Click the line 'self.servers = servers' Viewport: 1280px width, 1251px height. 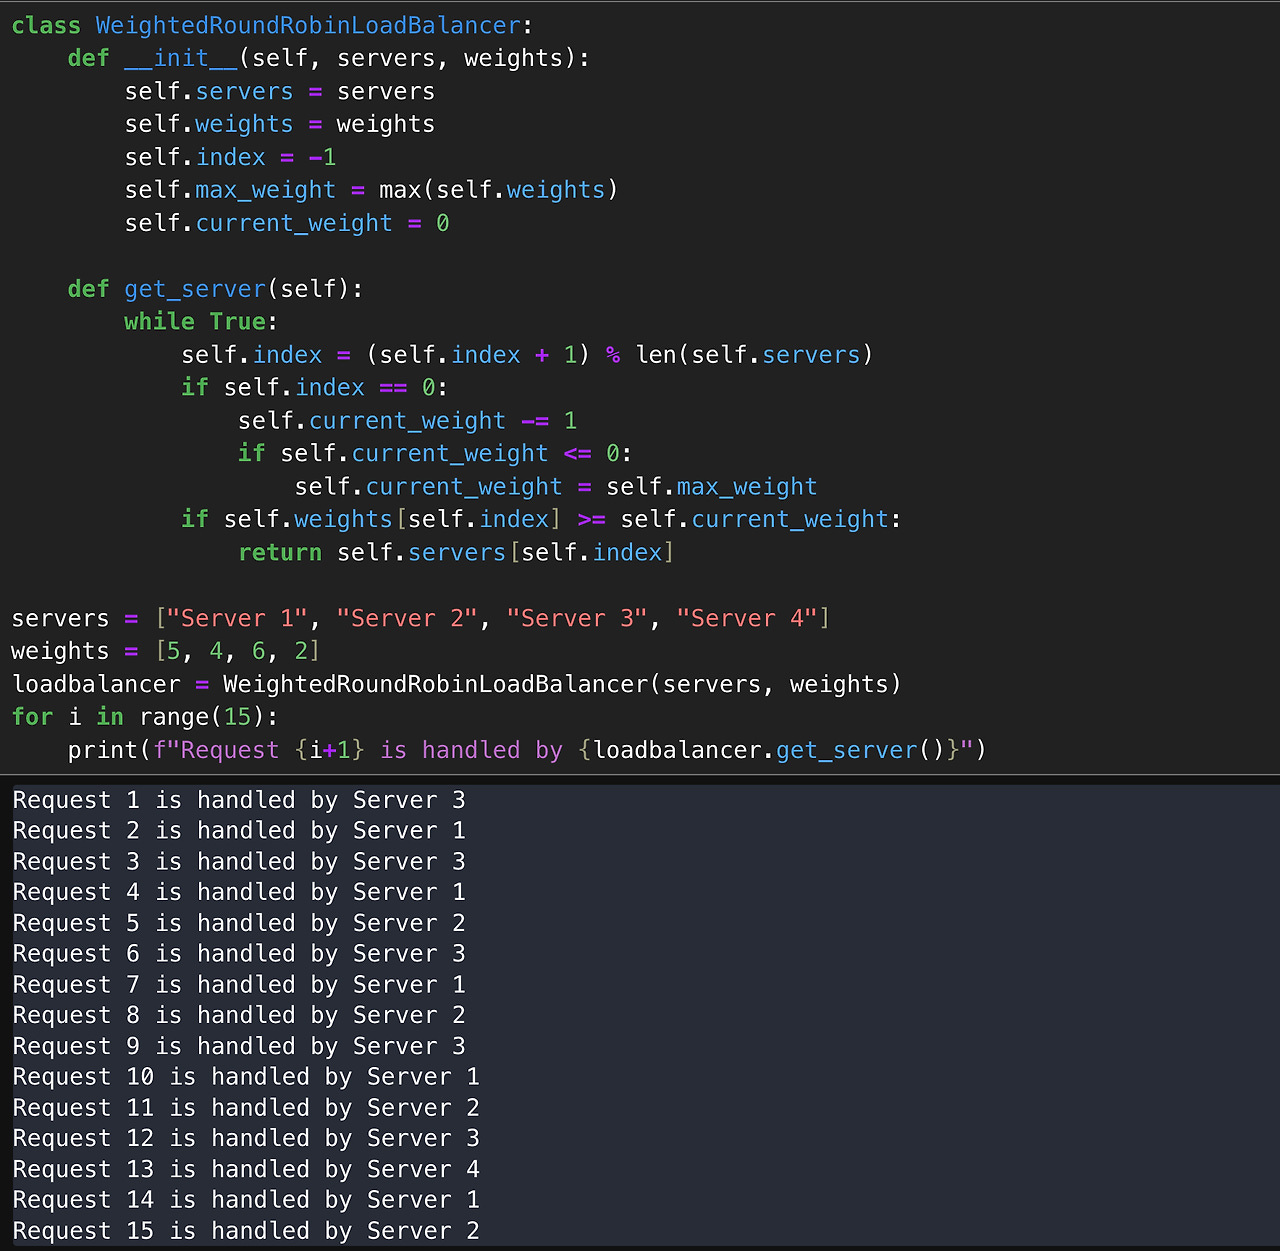click(x=280, y=91)
